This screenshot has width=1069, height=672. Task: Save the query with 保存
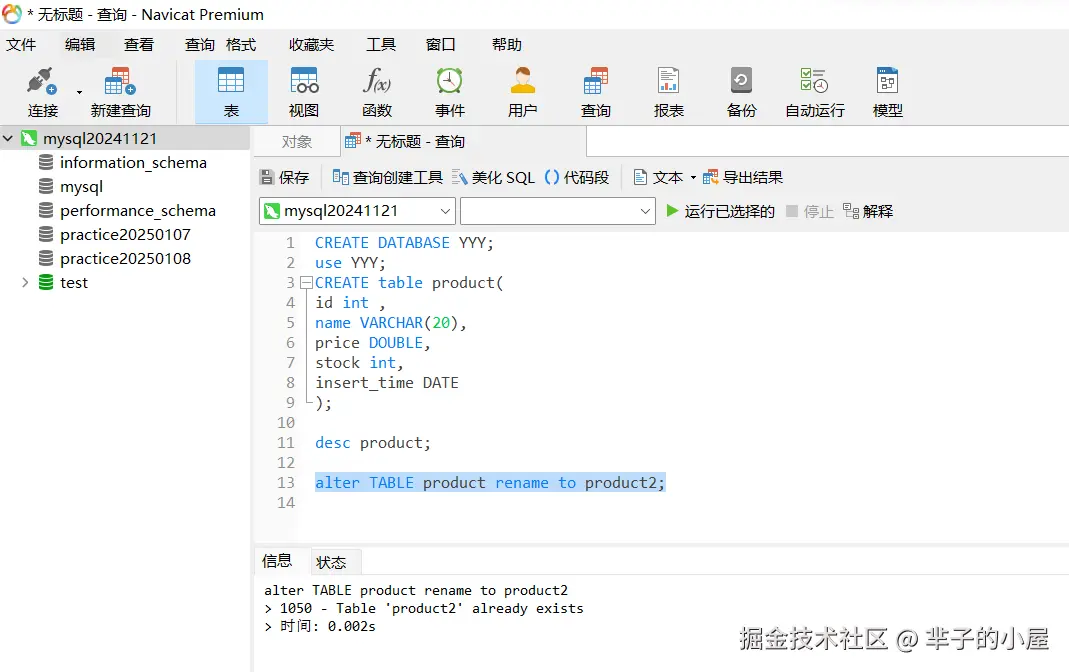click(285, 178)
